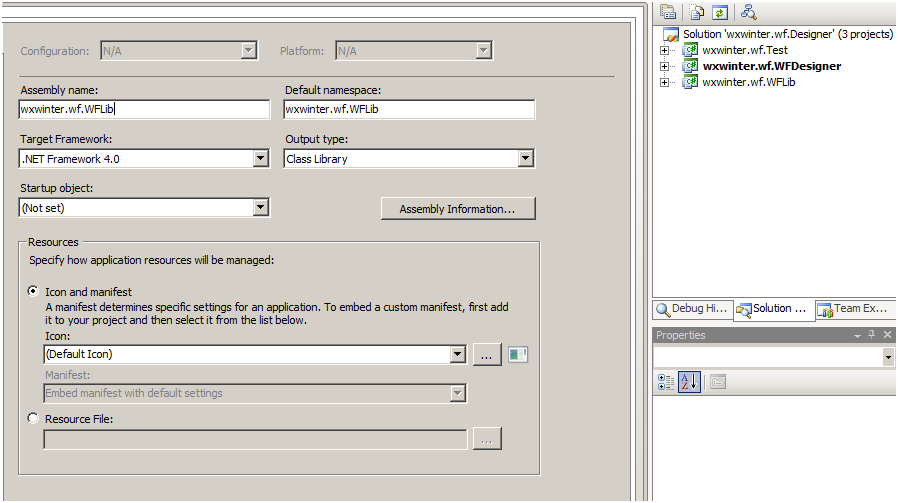This screenshot has height=503, width=898.
Task: Click the Properties panel title text
Action: point(680,335)
